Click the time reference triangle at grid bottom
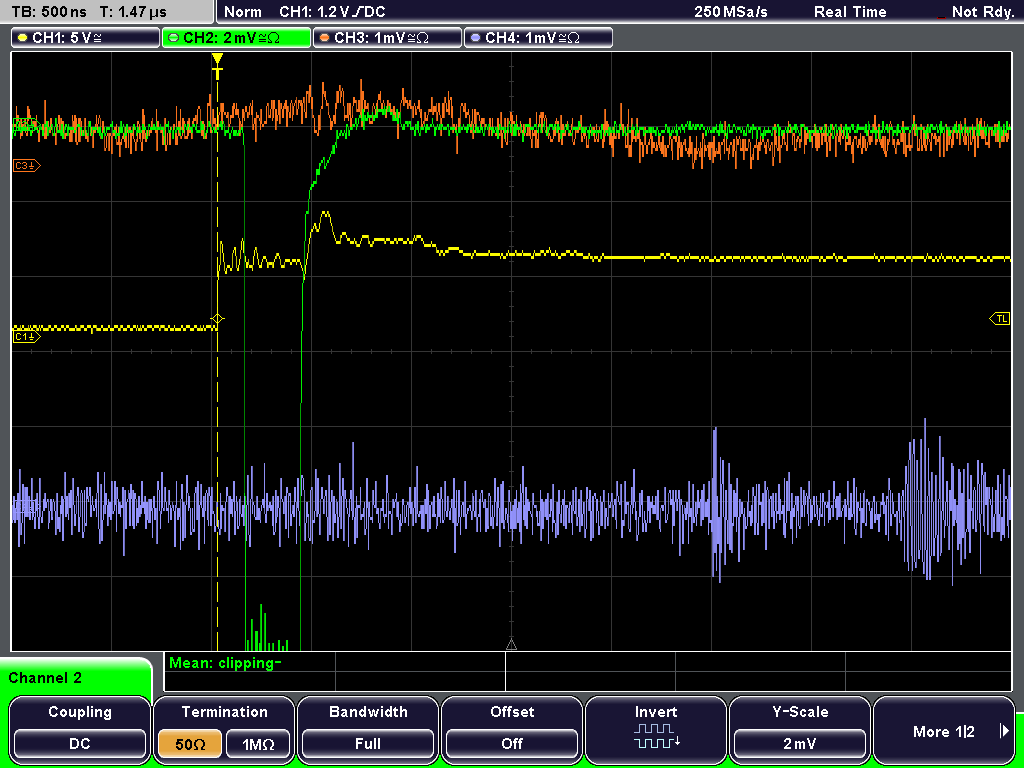The height and width of the screenshot is (768, 1024). [x=511, y=645]
